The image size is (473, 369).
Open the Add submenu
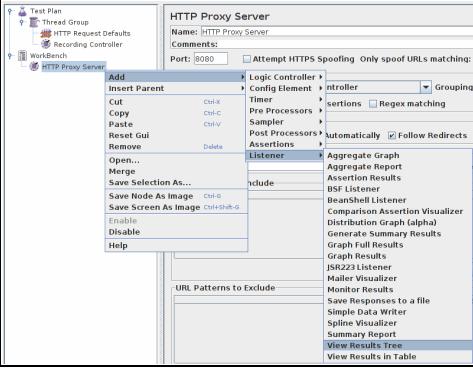[x=176, y=77]
